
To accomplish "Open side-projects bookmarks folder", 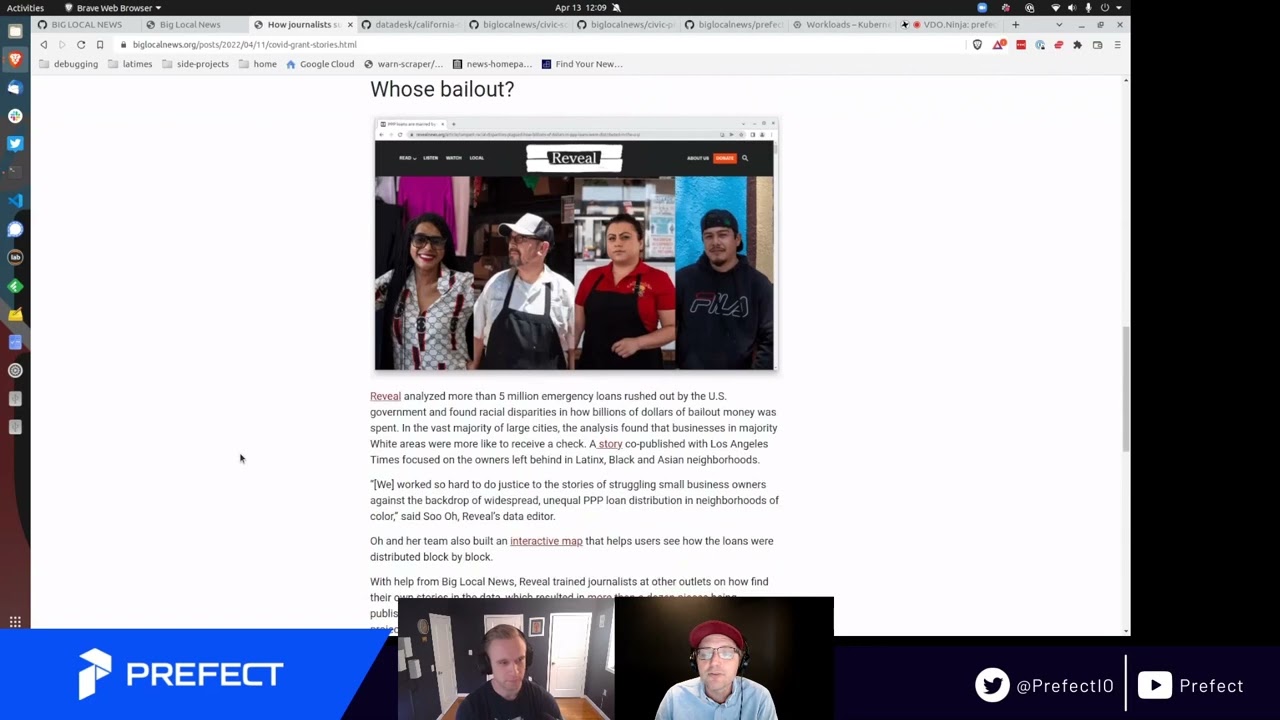I will [x=195, y=64].
